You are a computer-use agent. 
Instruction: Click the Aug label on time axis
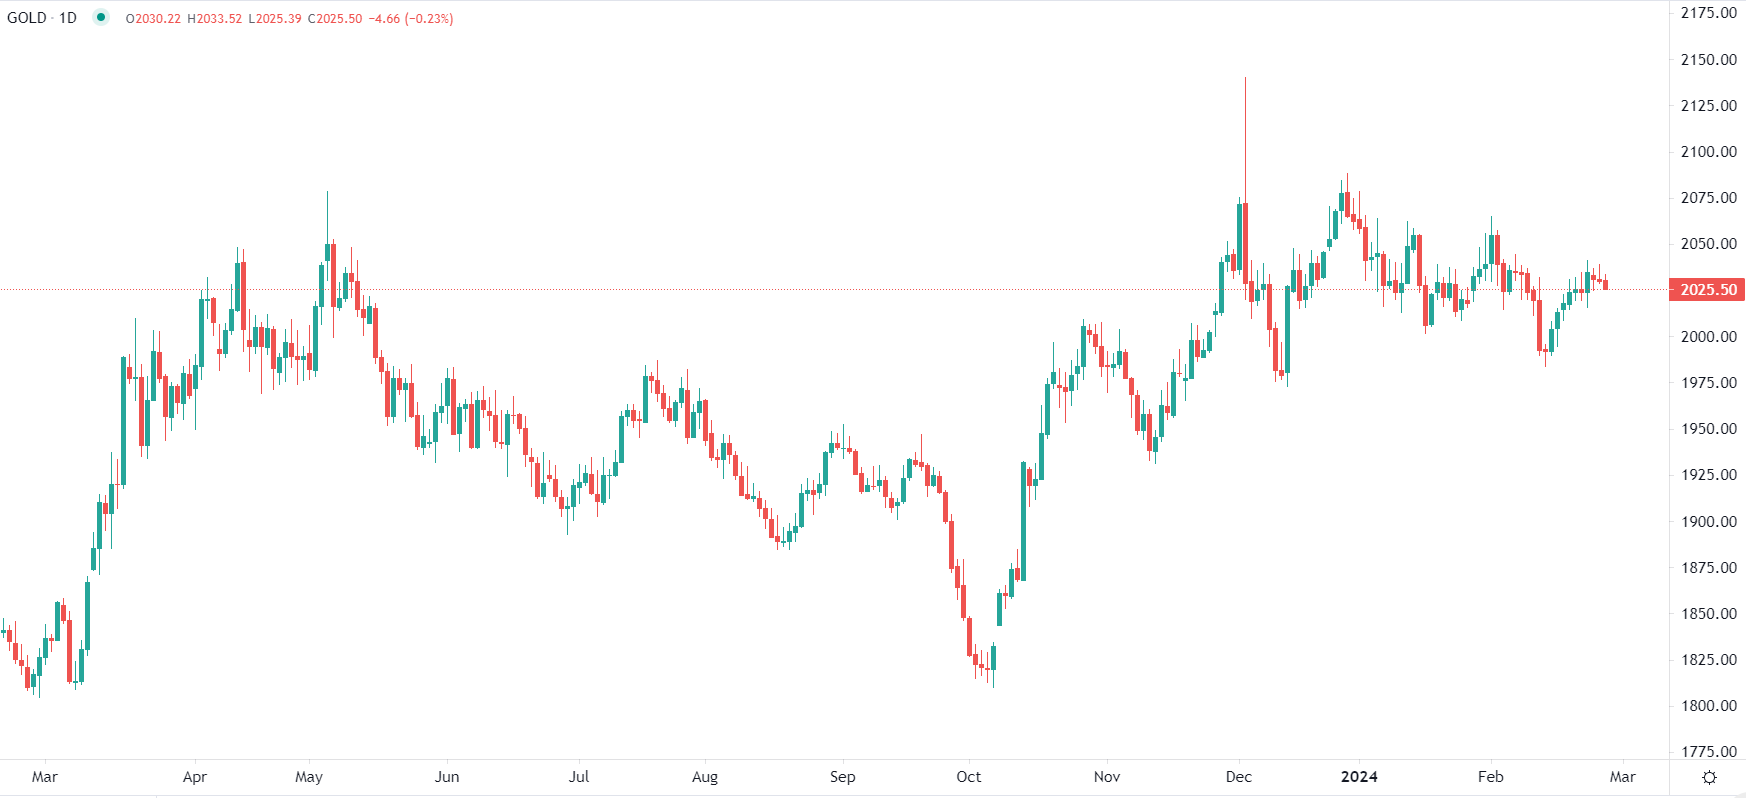coord(705,777)
